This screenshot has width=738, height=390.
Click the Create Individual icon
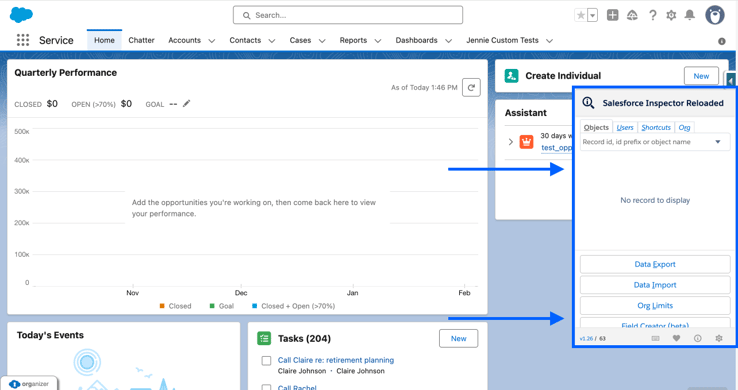click(512, 76)
